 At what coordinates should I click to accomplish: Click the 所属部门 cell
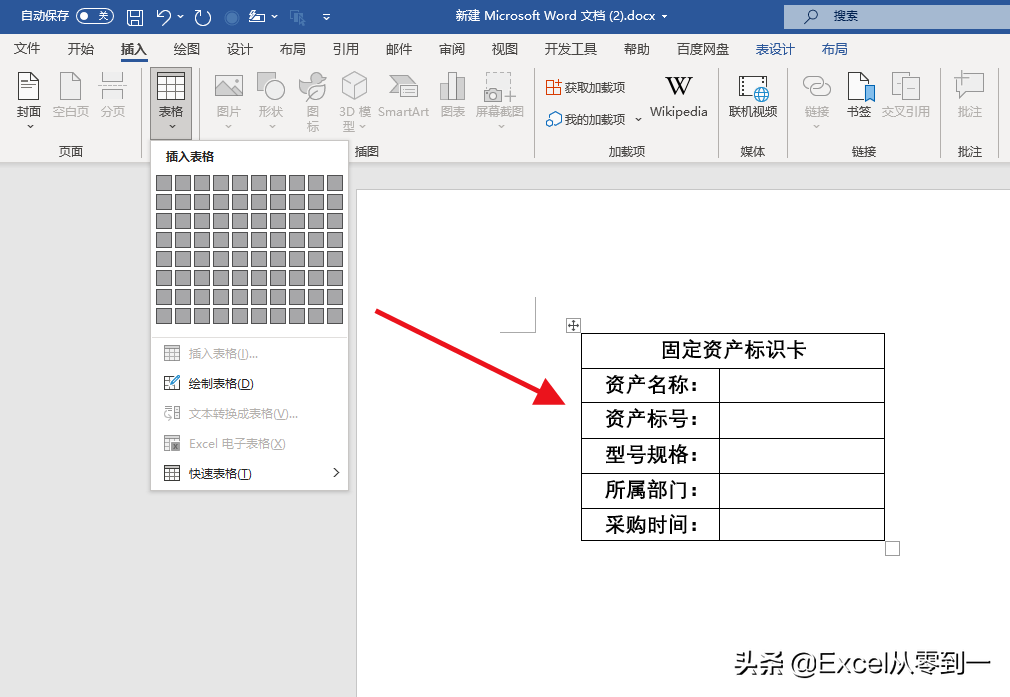point(651,491)
